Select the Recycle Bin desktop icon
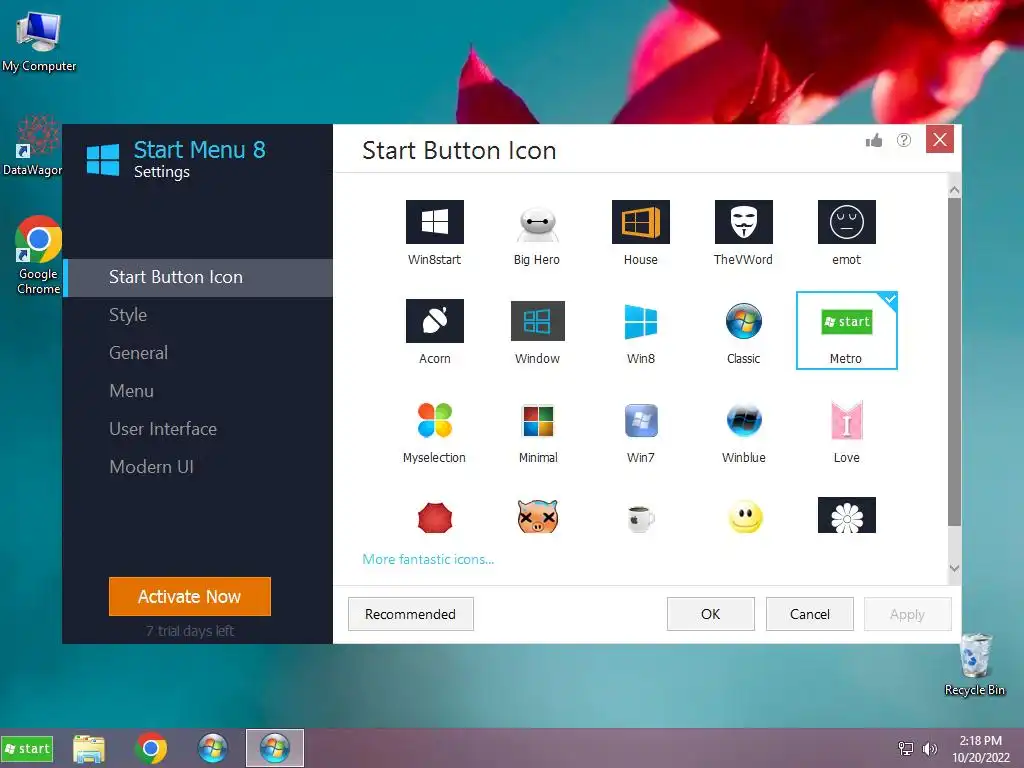The width and height of the screenshot is (1024, 768). point(974,665)
